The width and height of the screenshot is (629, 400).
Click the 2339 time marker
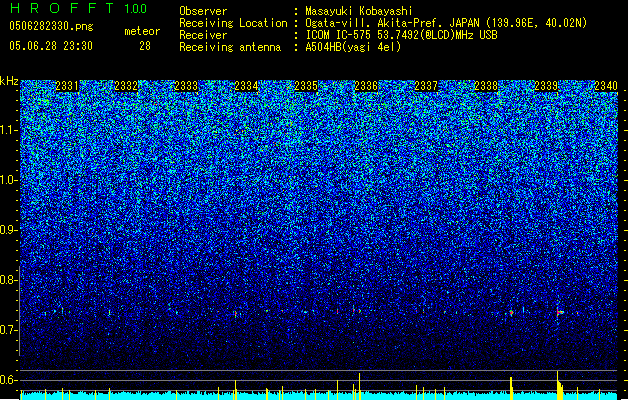(x=546, y=86)
